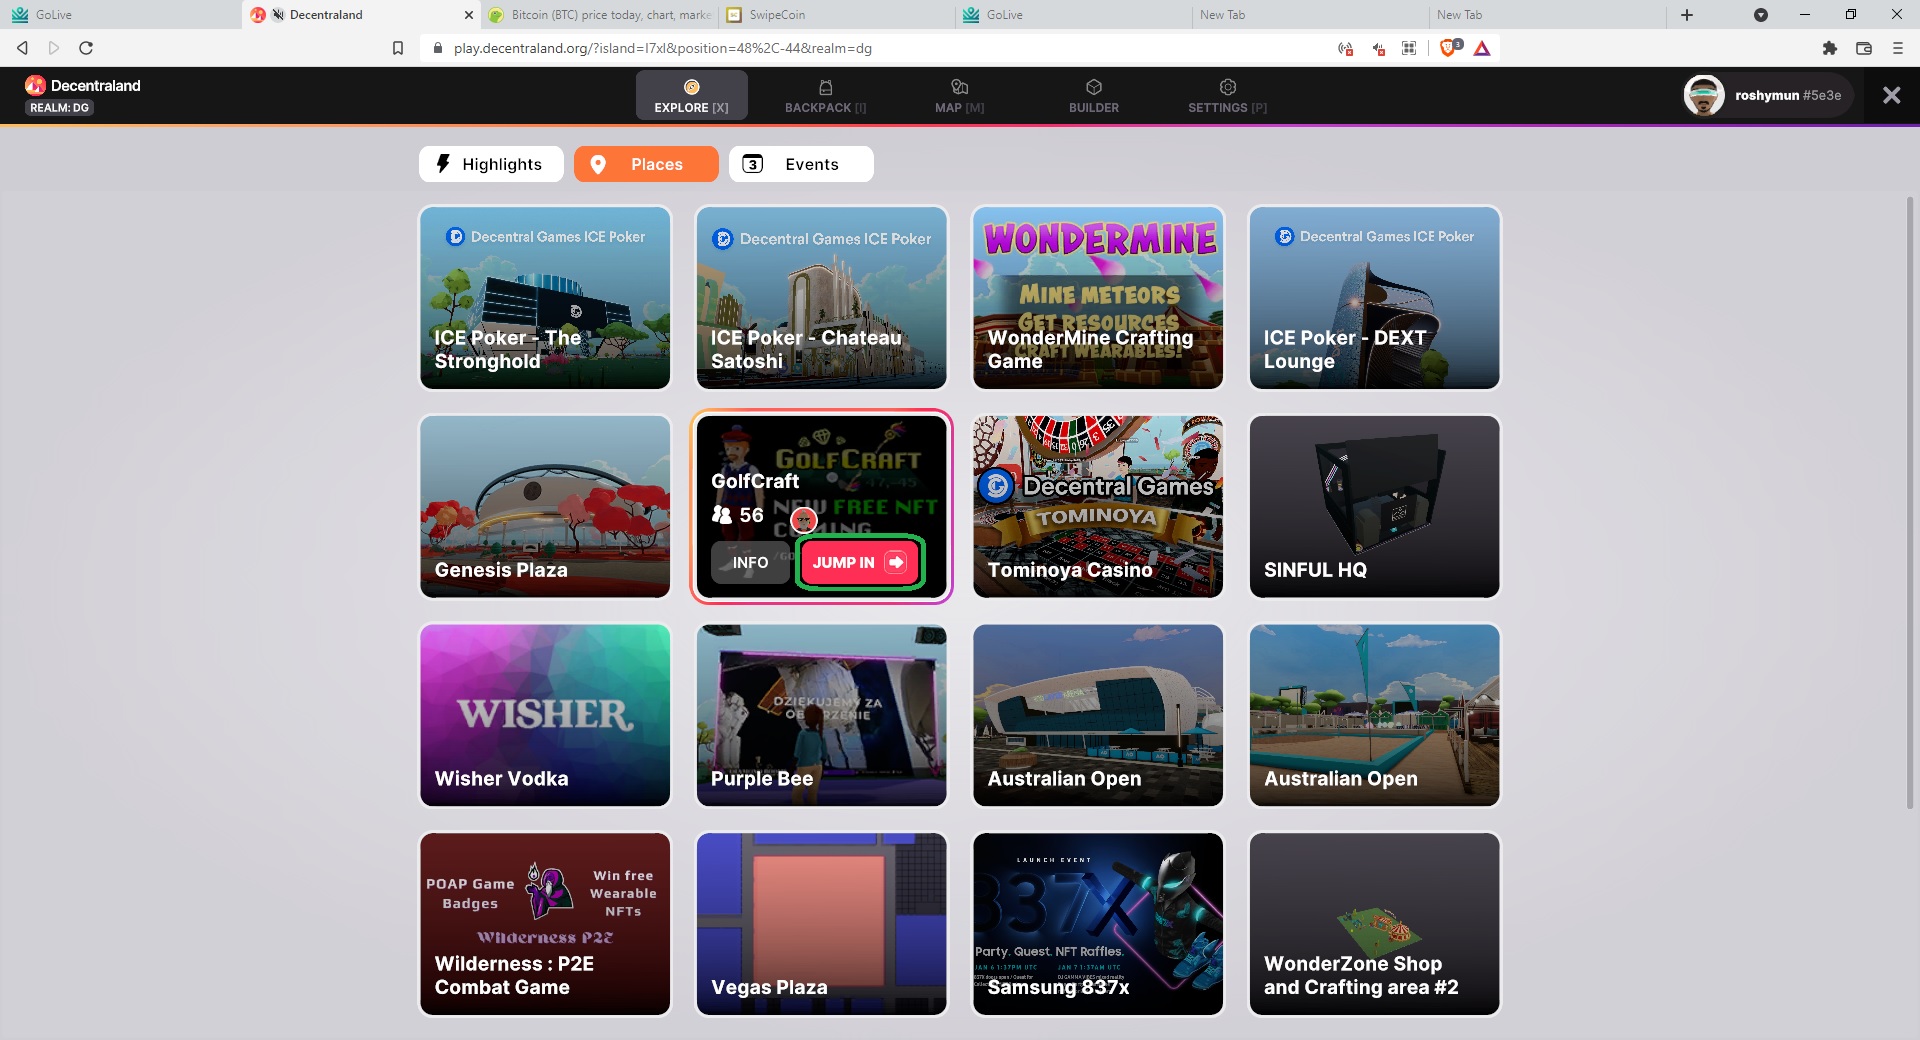Screen dimensions: 1920x1040
Task: Open a new browser tab
Action: tap(1687, 15)
